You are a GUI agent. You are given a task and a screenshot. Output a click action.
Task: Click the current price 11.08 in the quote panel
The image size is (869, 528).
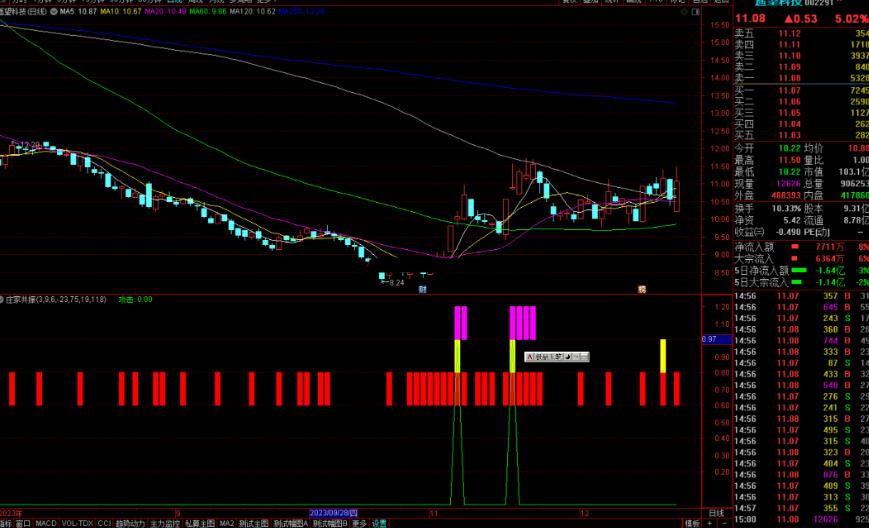(x=750, y=19)
